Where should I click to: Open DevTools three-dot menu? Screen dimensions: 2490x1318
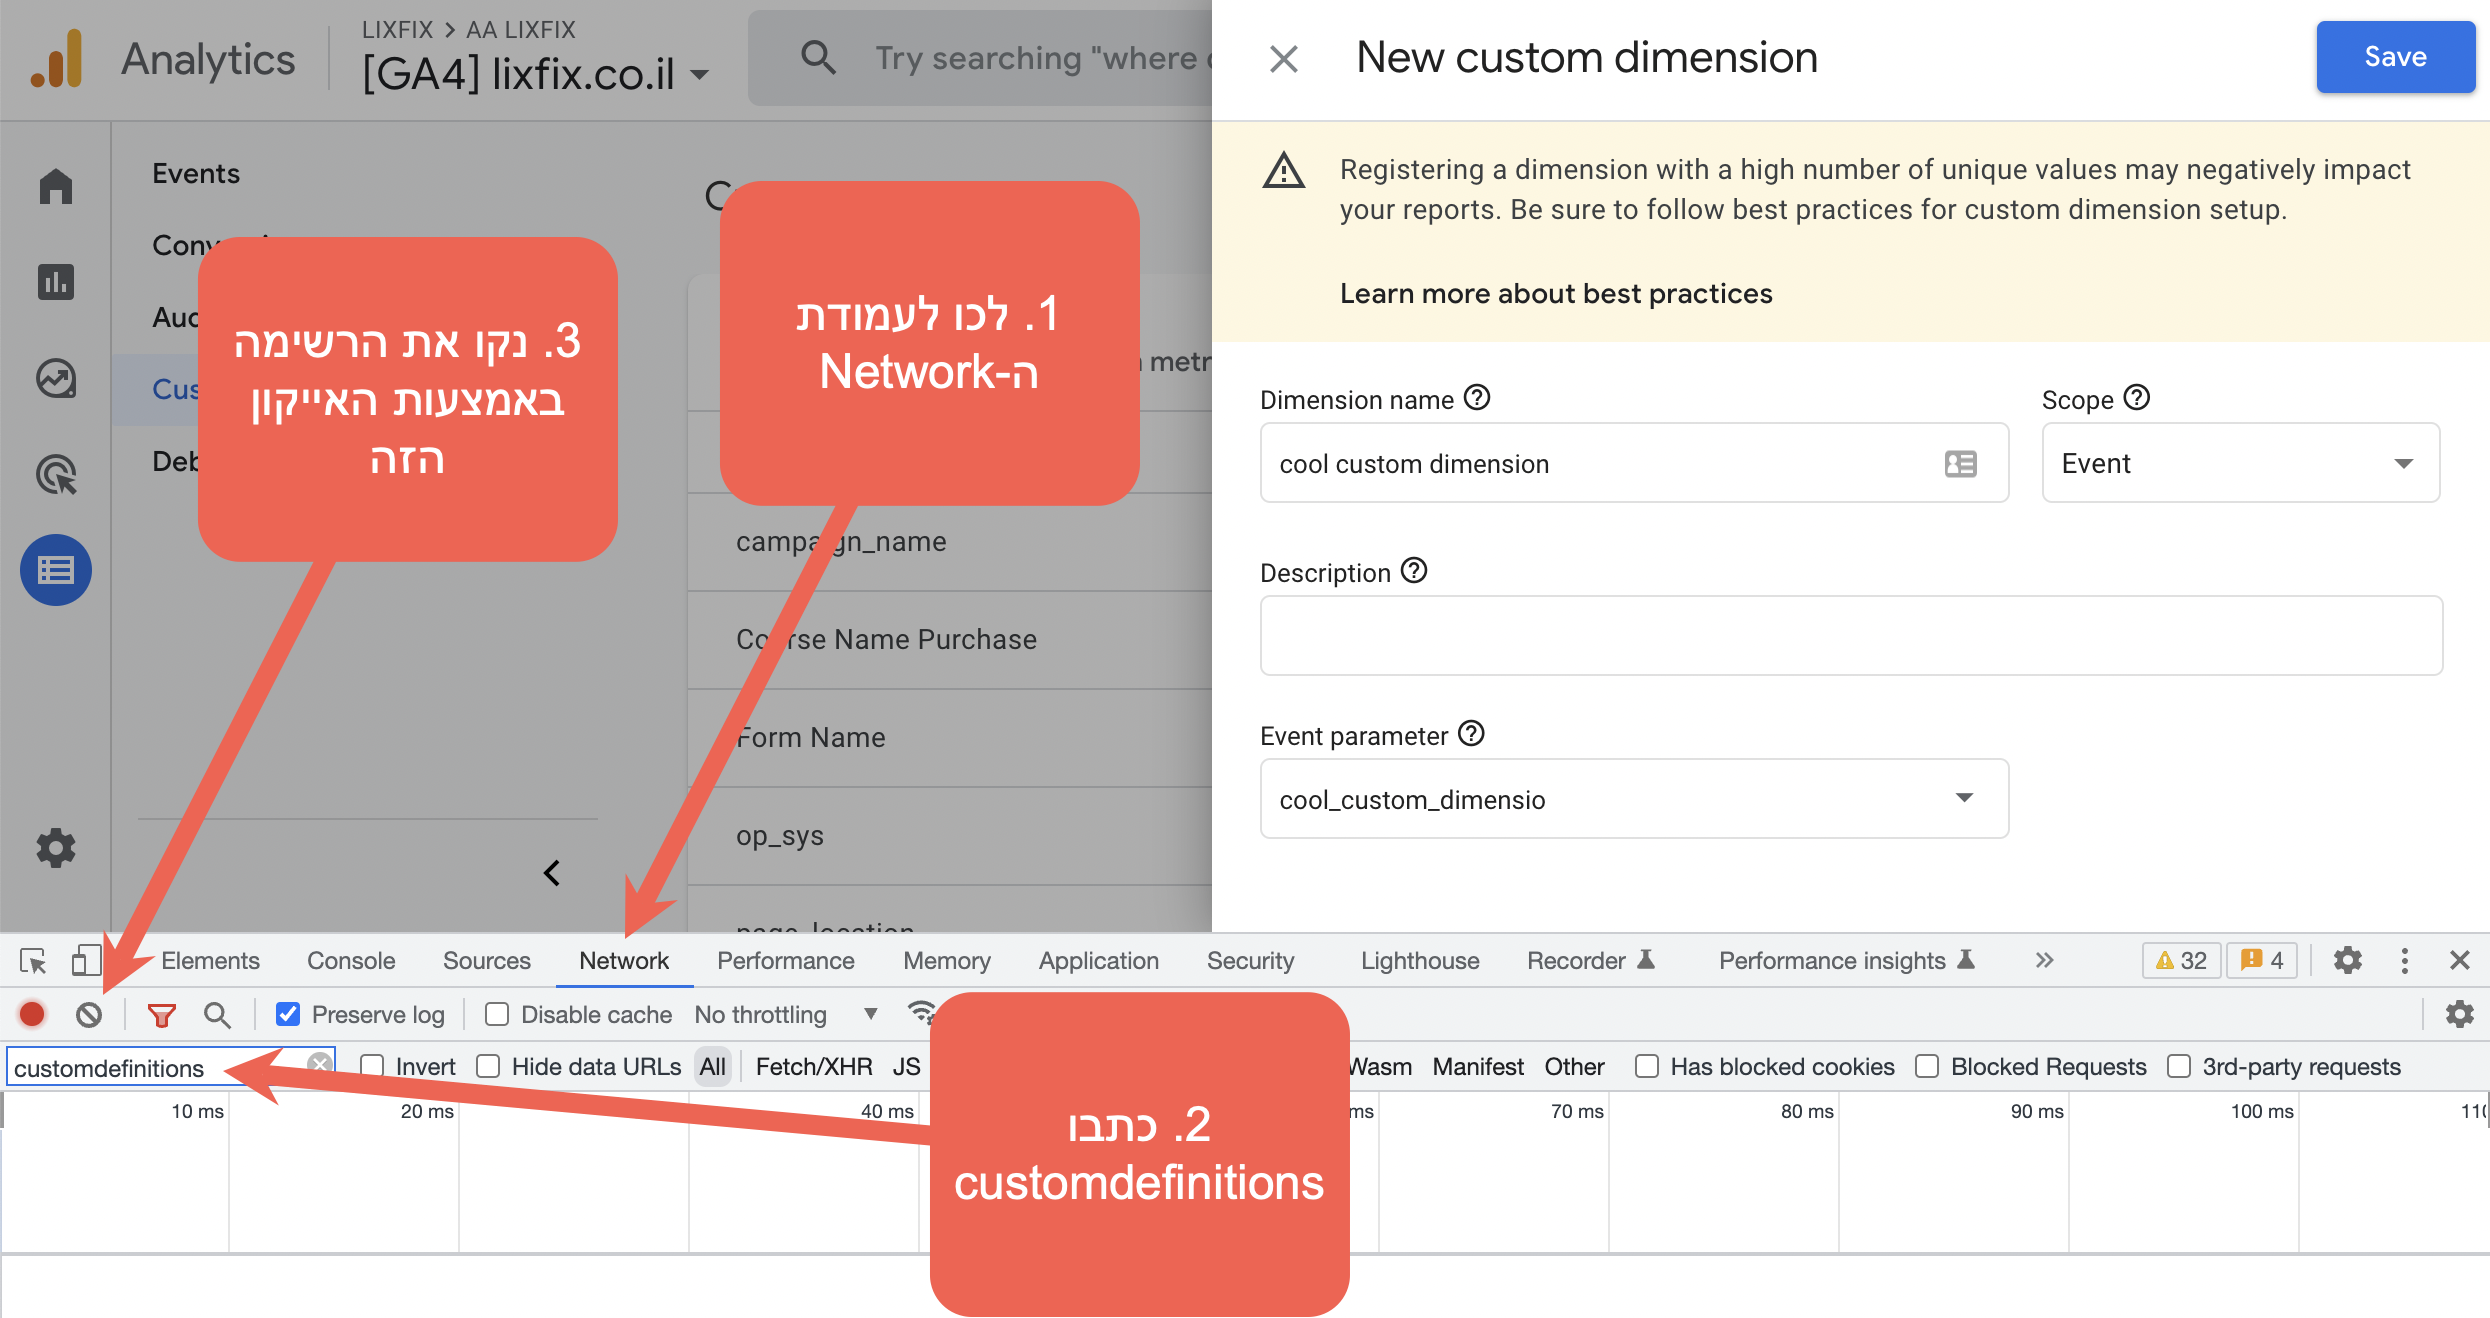(2405, 961)
